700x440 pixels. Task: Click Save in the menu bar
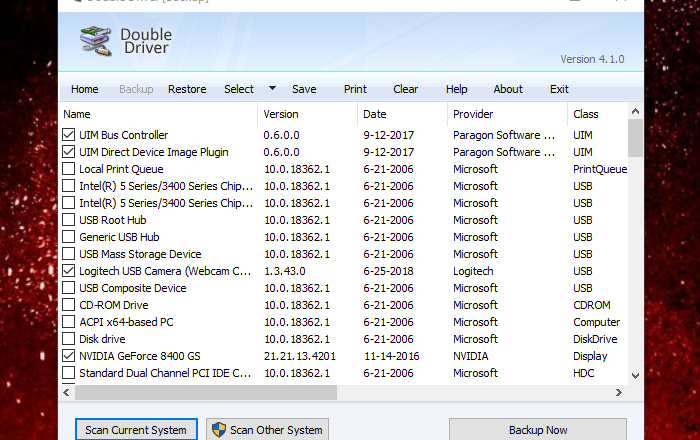pos(304,89)
